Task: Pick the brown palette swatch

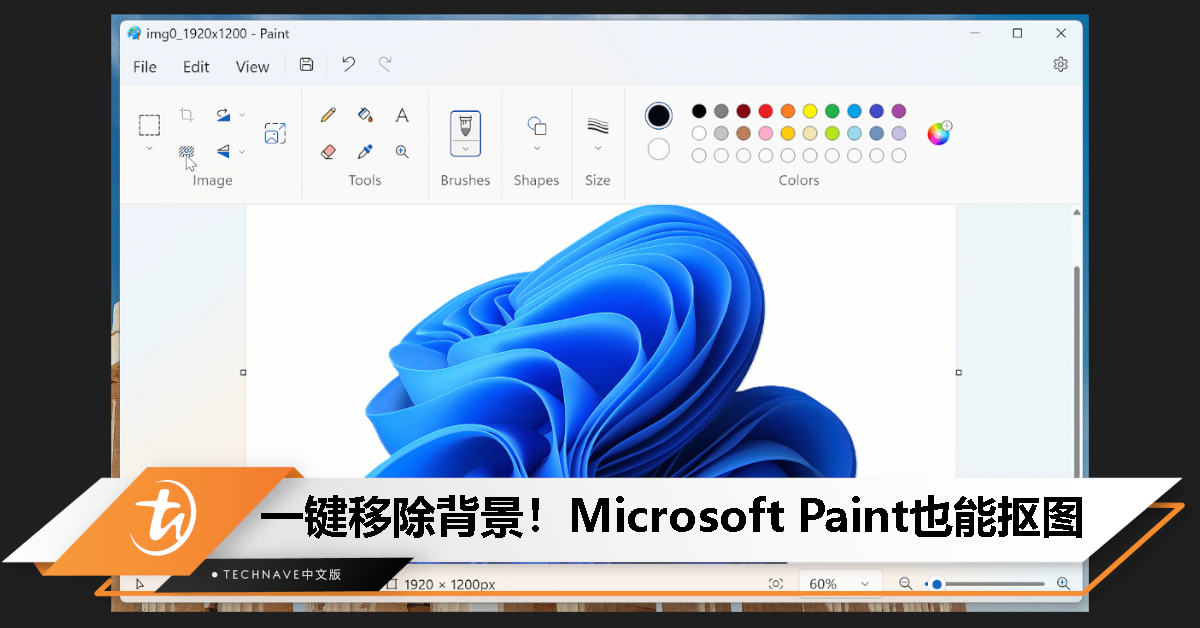Action: [x=743, y=133]
